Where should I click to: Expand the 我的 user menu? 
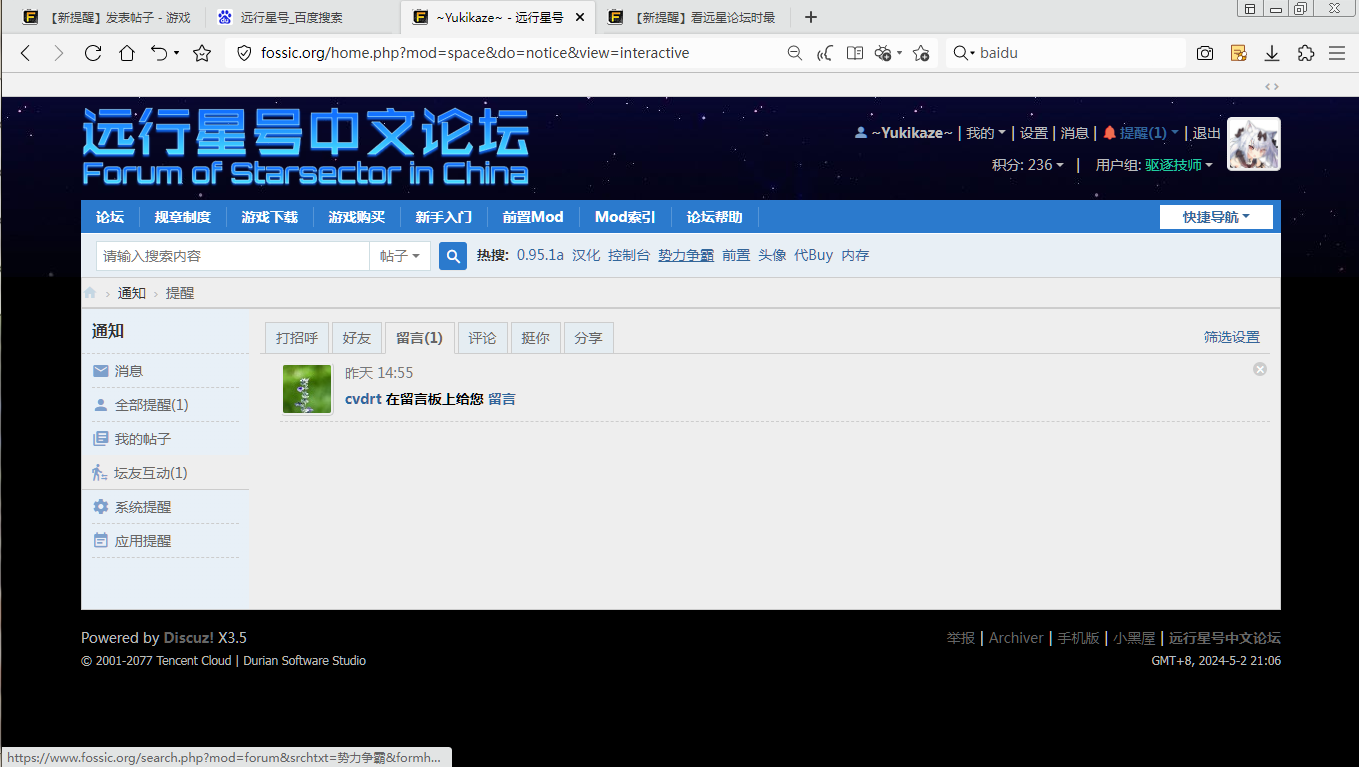(x=986, y=133)
